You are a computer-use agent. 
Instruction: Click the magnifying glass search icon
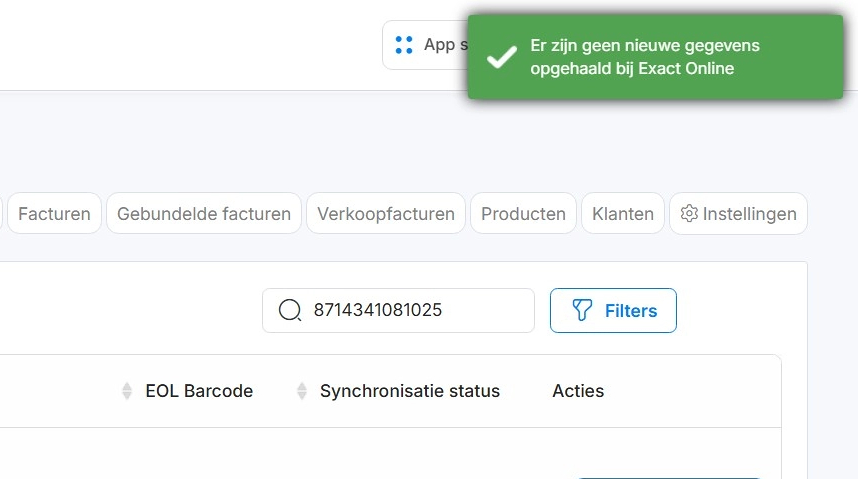click(x=290, y=310)
